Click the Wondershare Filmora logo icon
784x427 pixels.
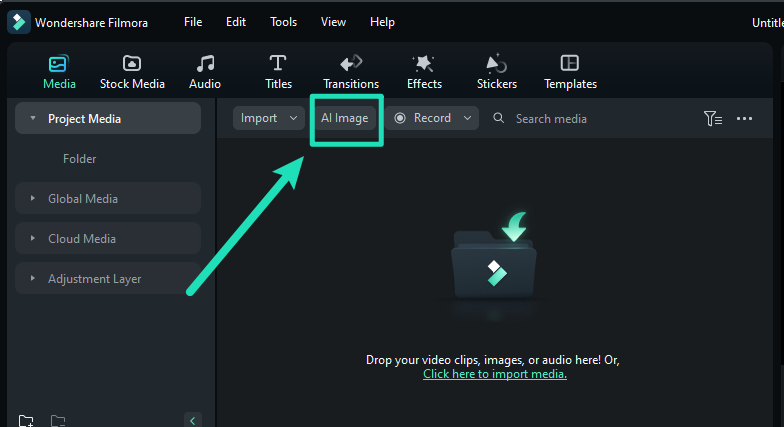tap(19, 22)
